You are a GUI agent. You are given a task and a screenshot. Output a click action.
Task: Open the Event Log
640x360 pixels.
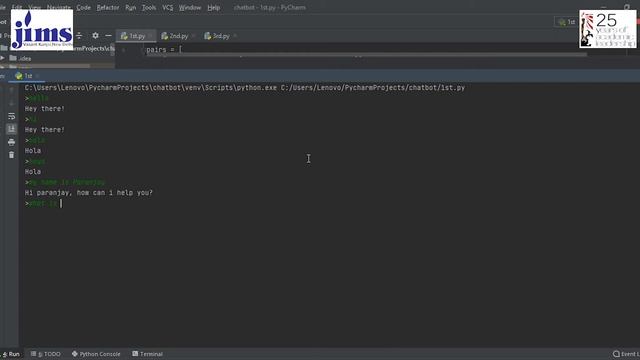click(x=626, y=354)
